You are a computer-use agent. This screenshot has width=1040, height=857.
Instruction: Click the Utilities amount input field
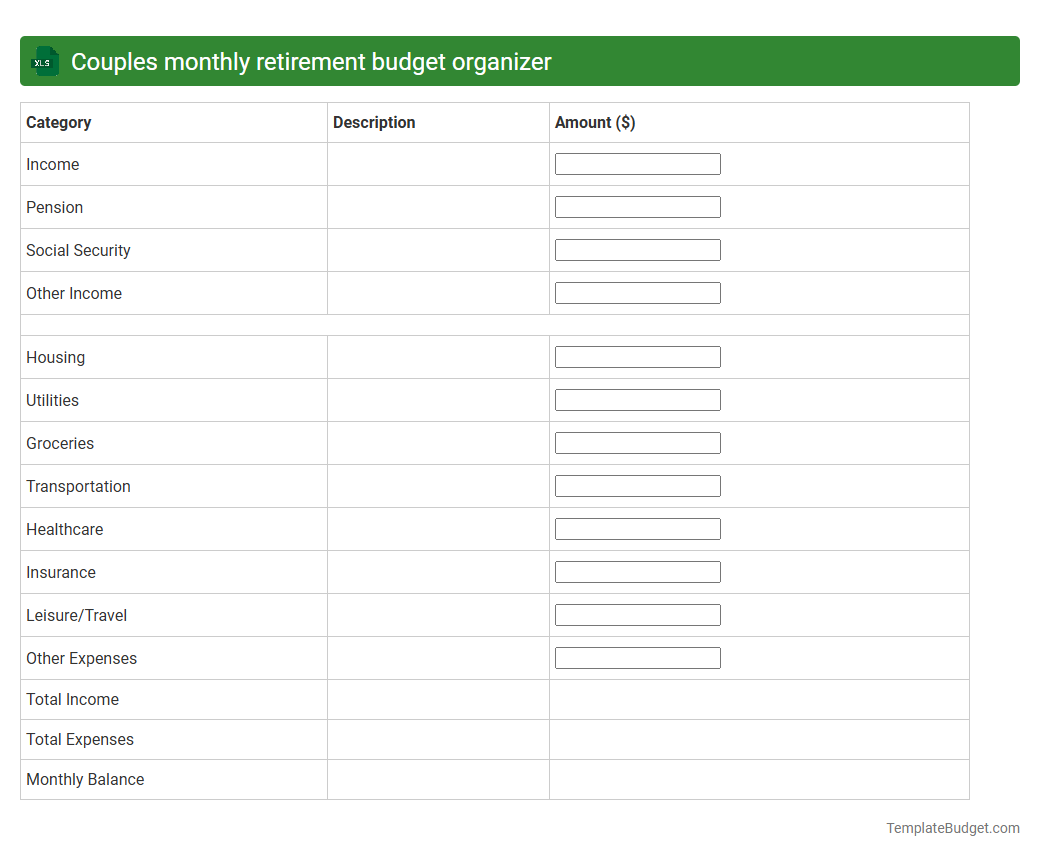coord(637,399)
